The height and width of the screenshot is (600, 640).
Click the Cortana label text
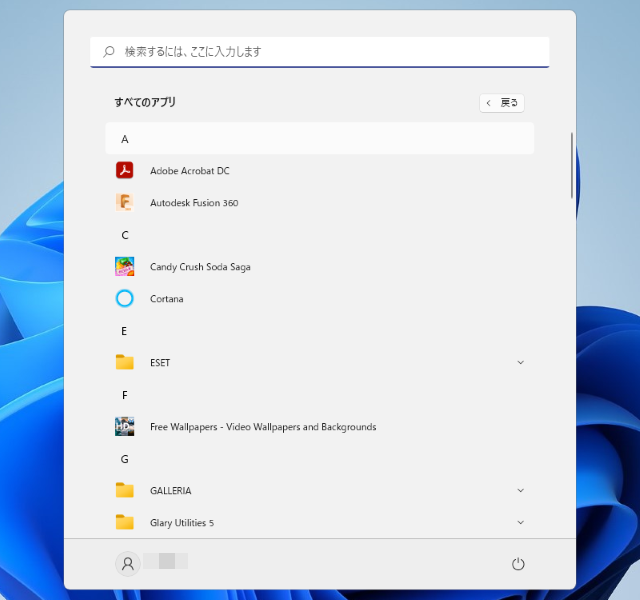167,299
